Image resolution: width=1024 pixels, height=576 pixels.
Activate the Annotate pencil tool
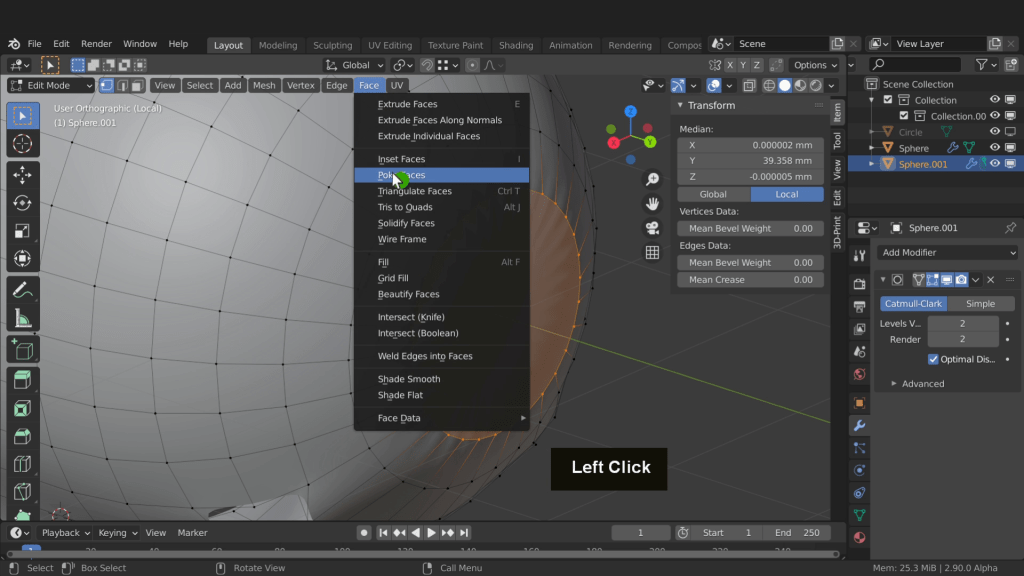point(22,290)
